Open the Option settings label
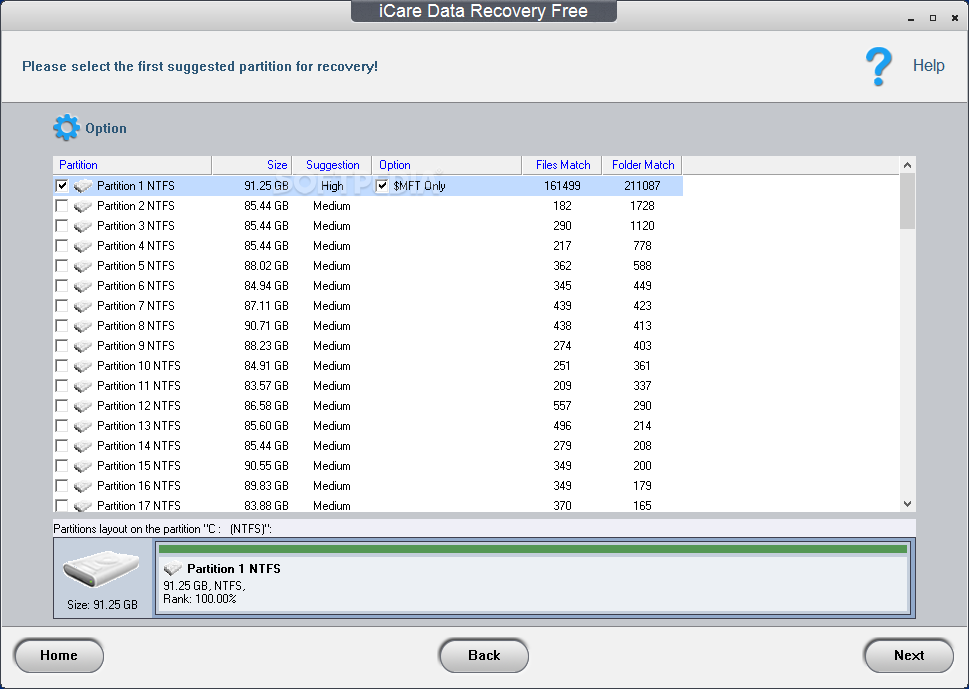 [x=106, y=129]
